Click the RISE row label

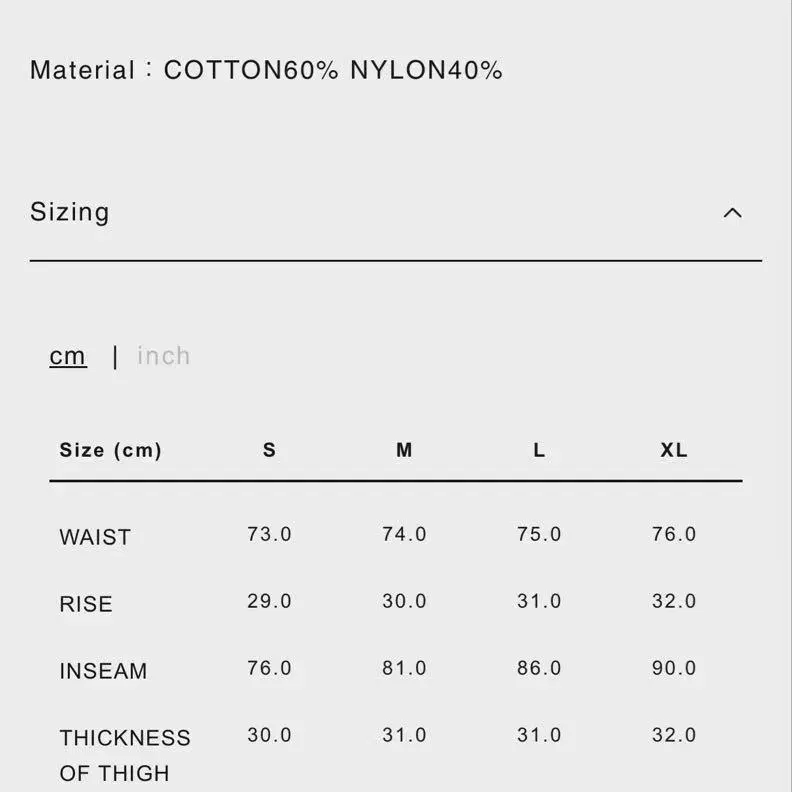pos(86,604)
